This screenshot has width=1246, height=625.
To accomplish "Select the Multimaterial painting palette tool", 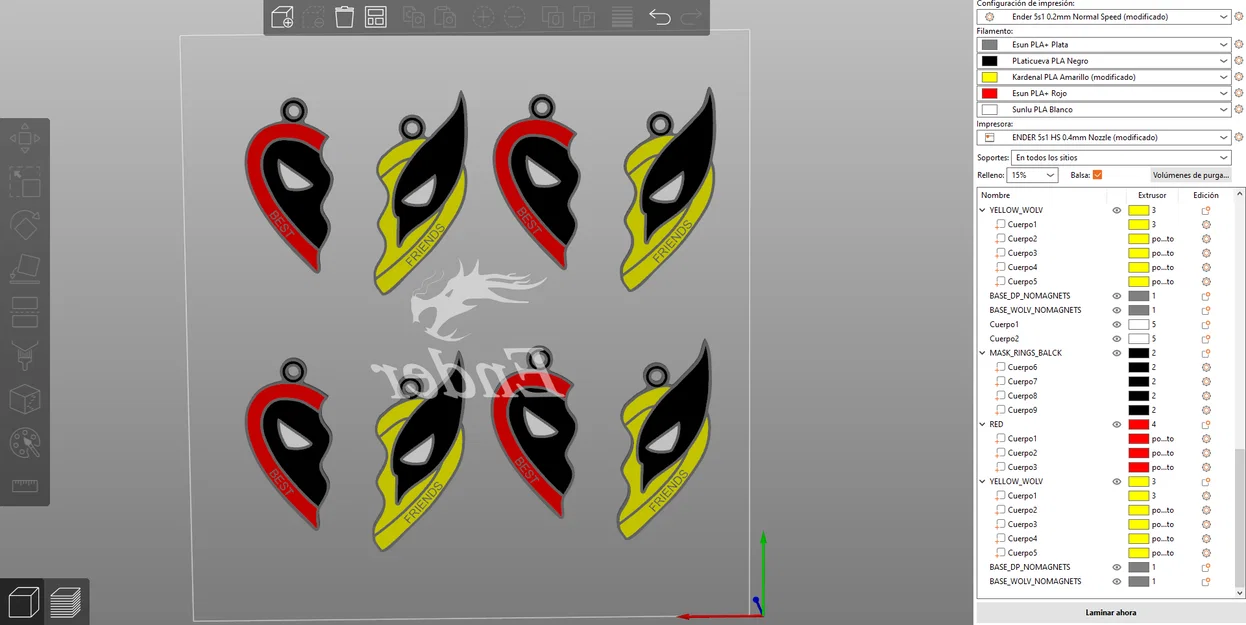I will [x=24, y=443].
